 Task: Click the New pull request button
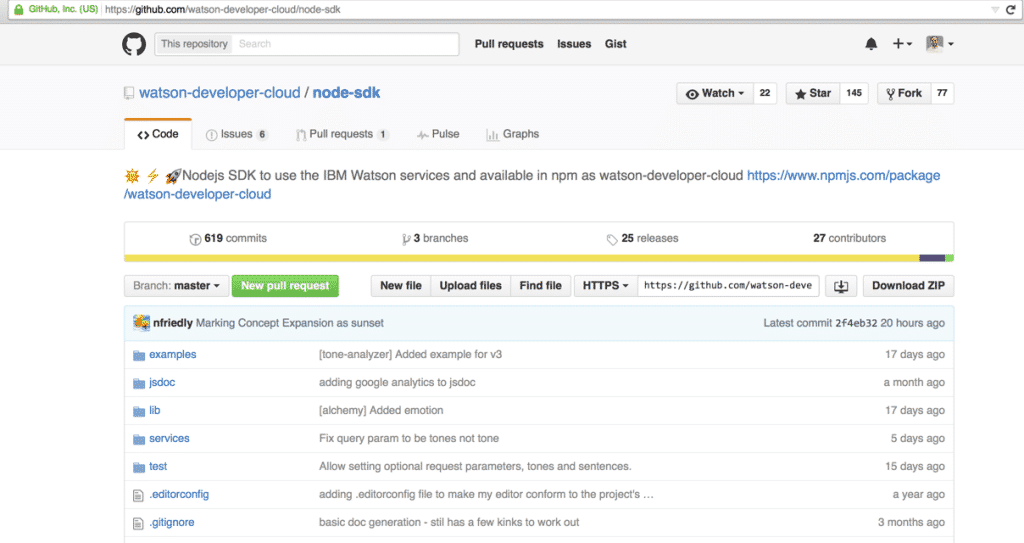point(285,286)
